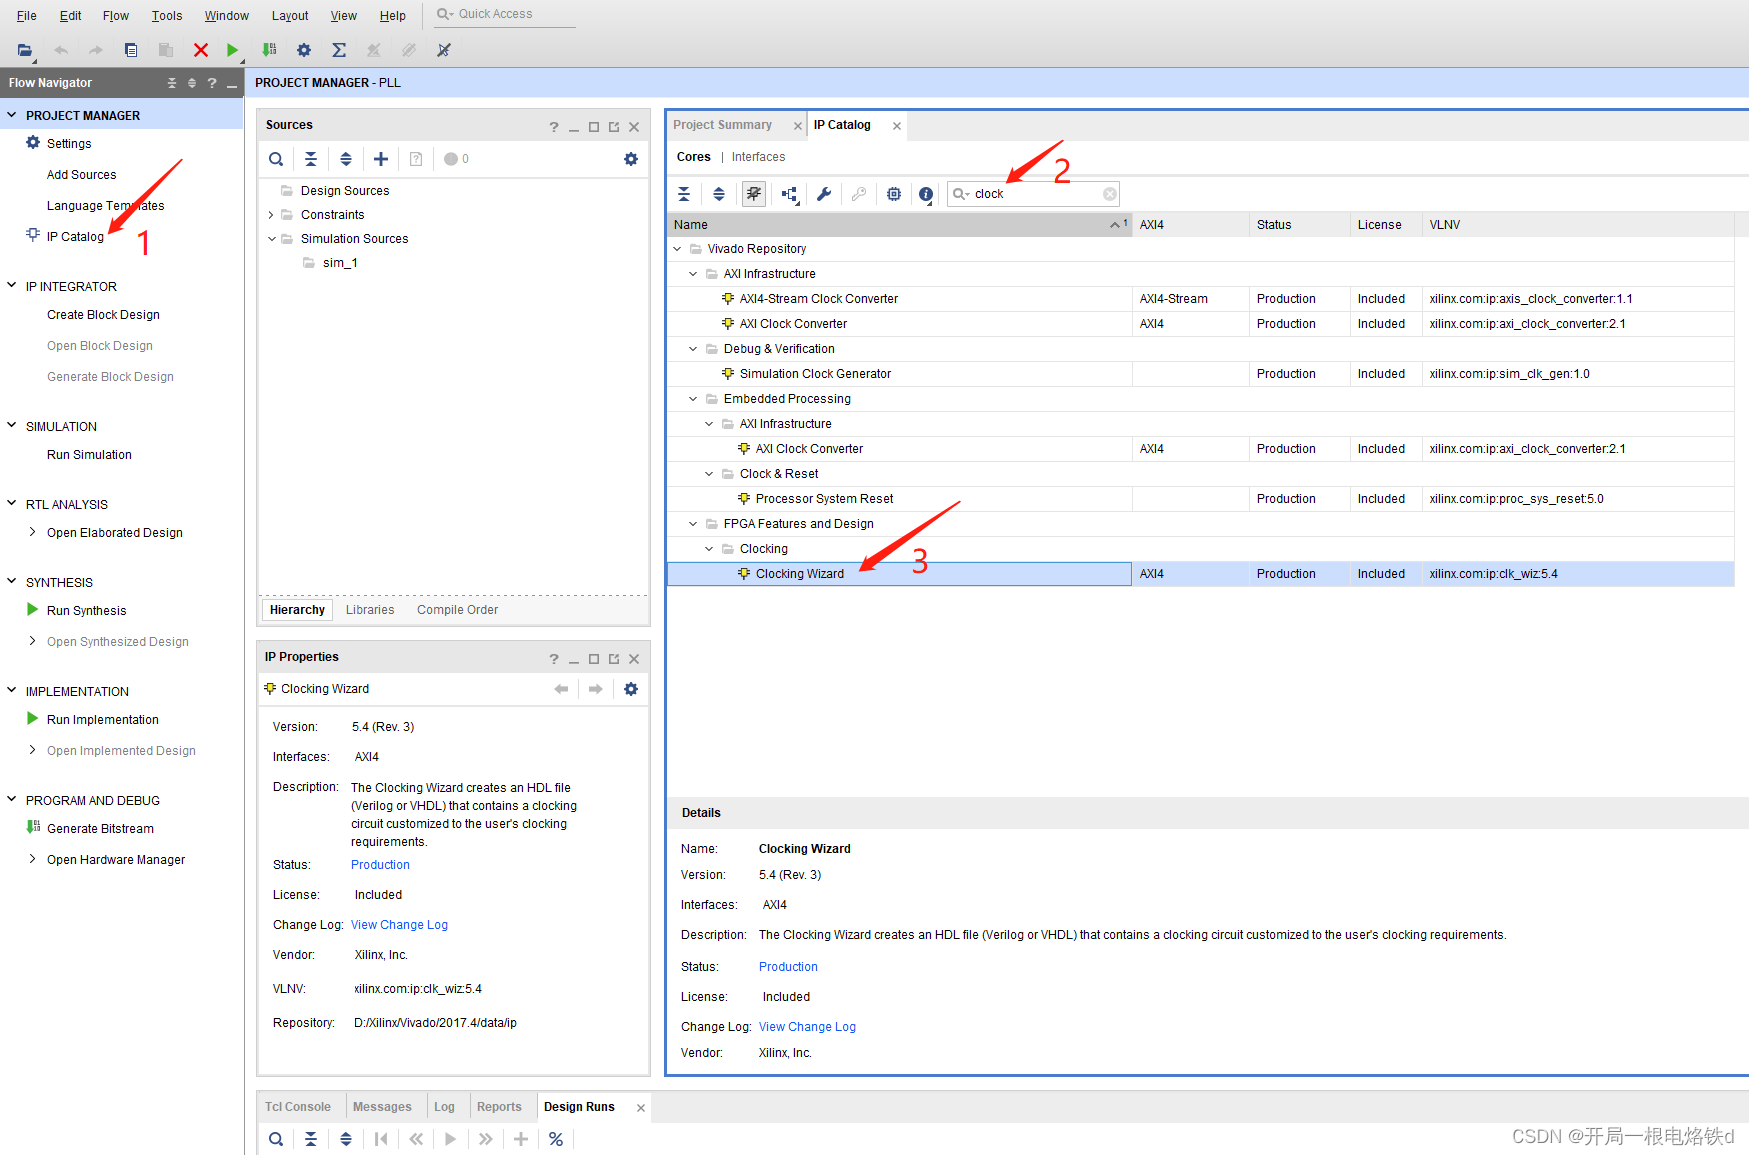Open the Tools menu
The width and height of the screenshot is (1749, 1155).
tap(167, 16)
